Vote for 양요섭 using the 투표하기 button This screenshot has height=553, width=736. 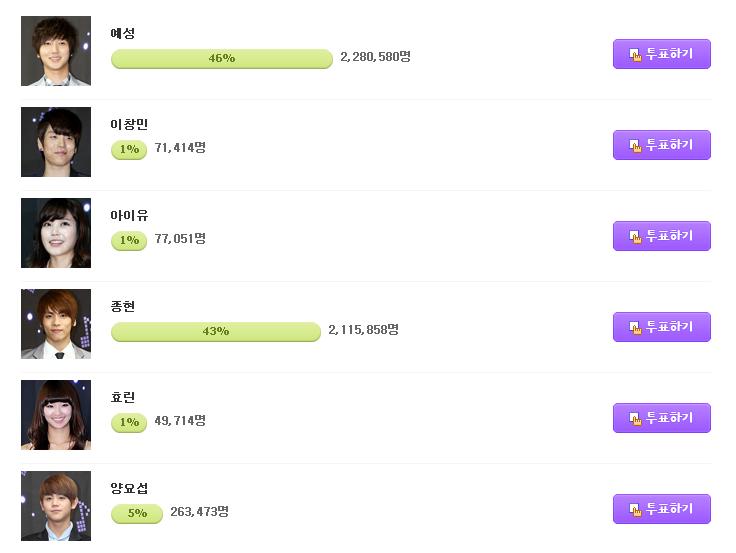pos(661,509)
